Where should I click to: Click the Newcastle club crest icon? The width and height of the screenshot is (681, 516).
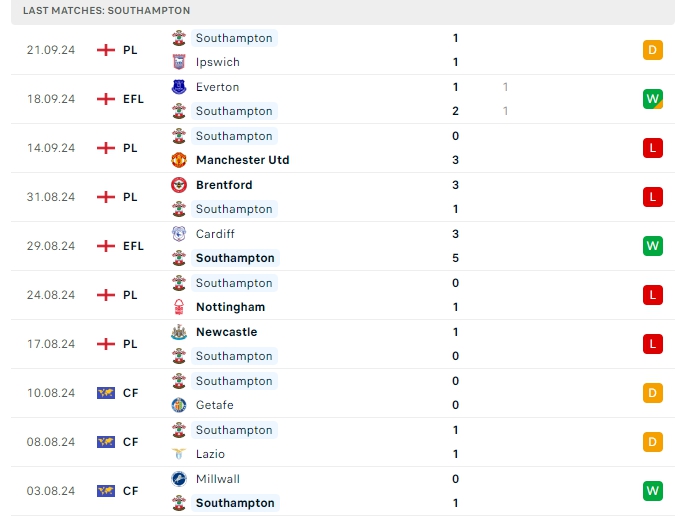coord(179,332)
